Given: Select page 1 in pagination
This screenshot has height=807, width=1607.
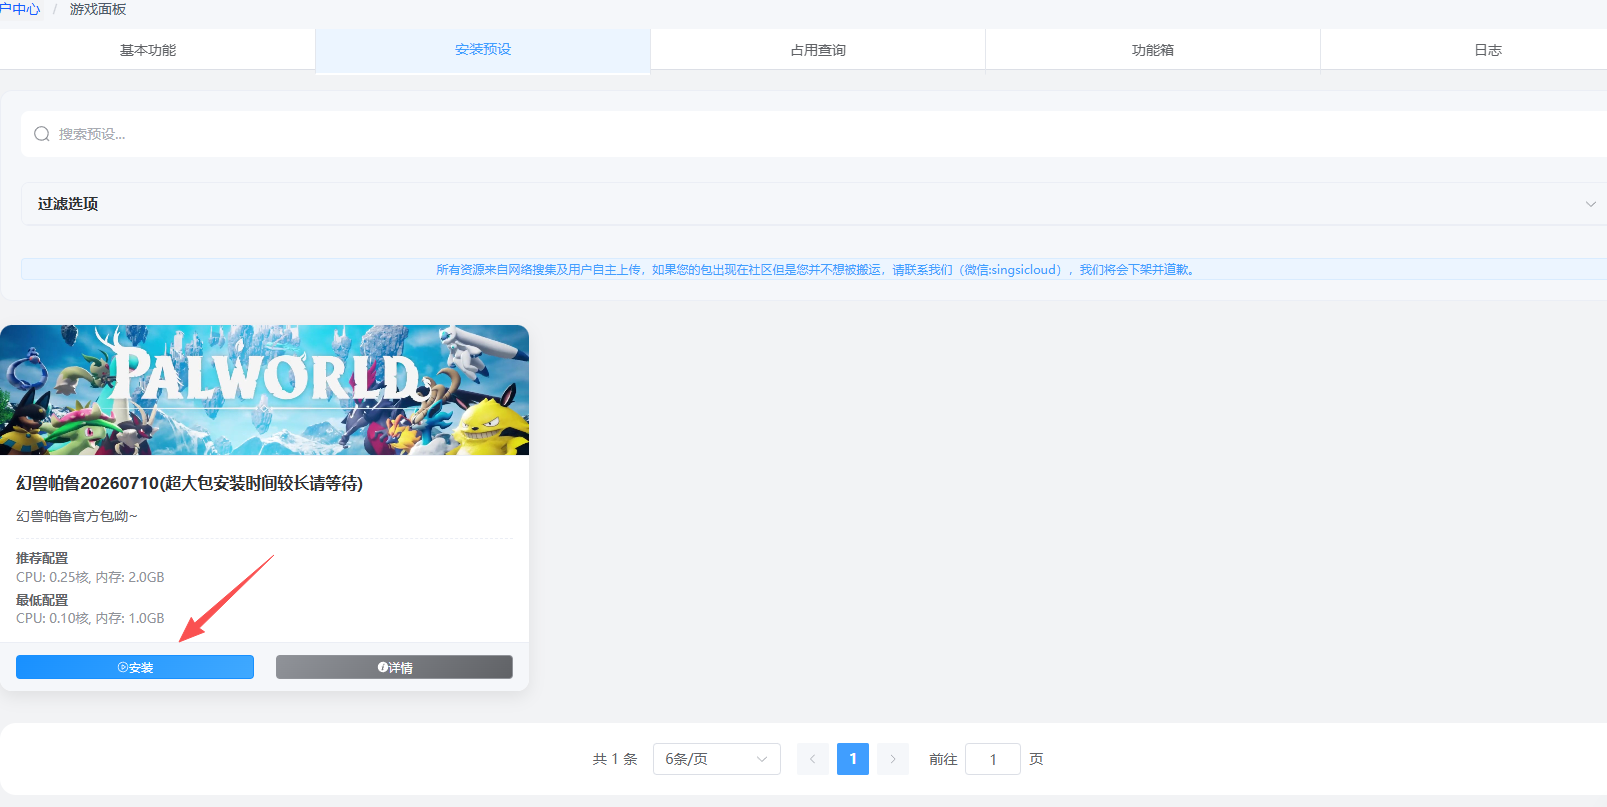Looking at the screenshot, I should (853, 759).
